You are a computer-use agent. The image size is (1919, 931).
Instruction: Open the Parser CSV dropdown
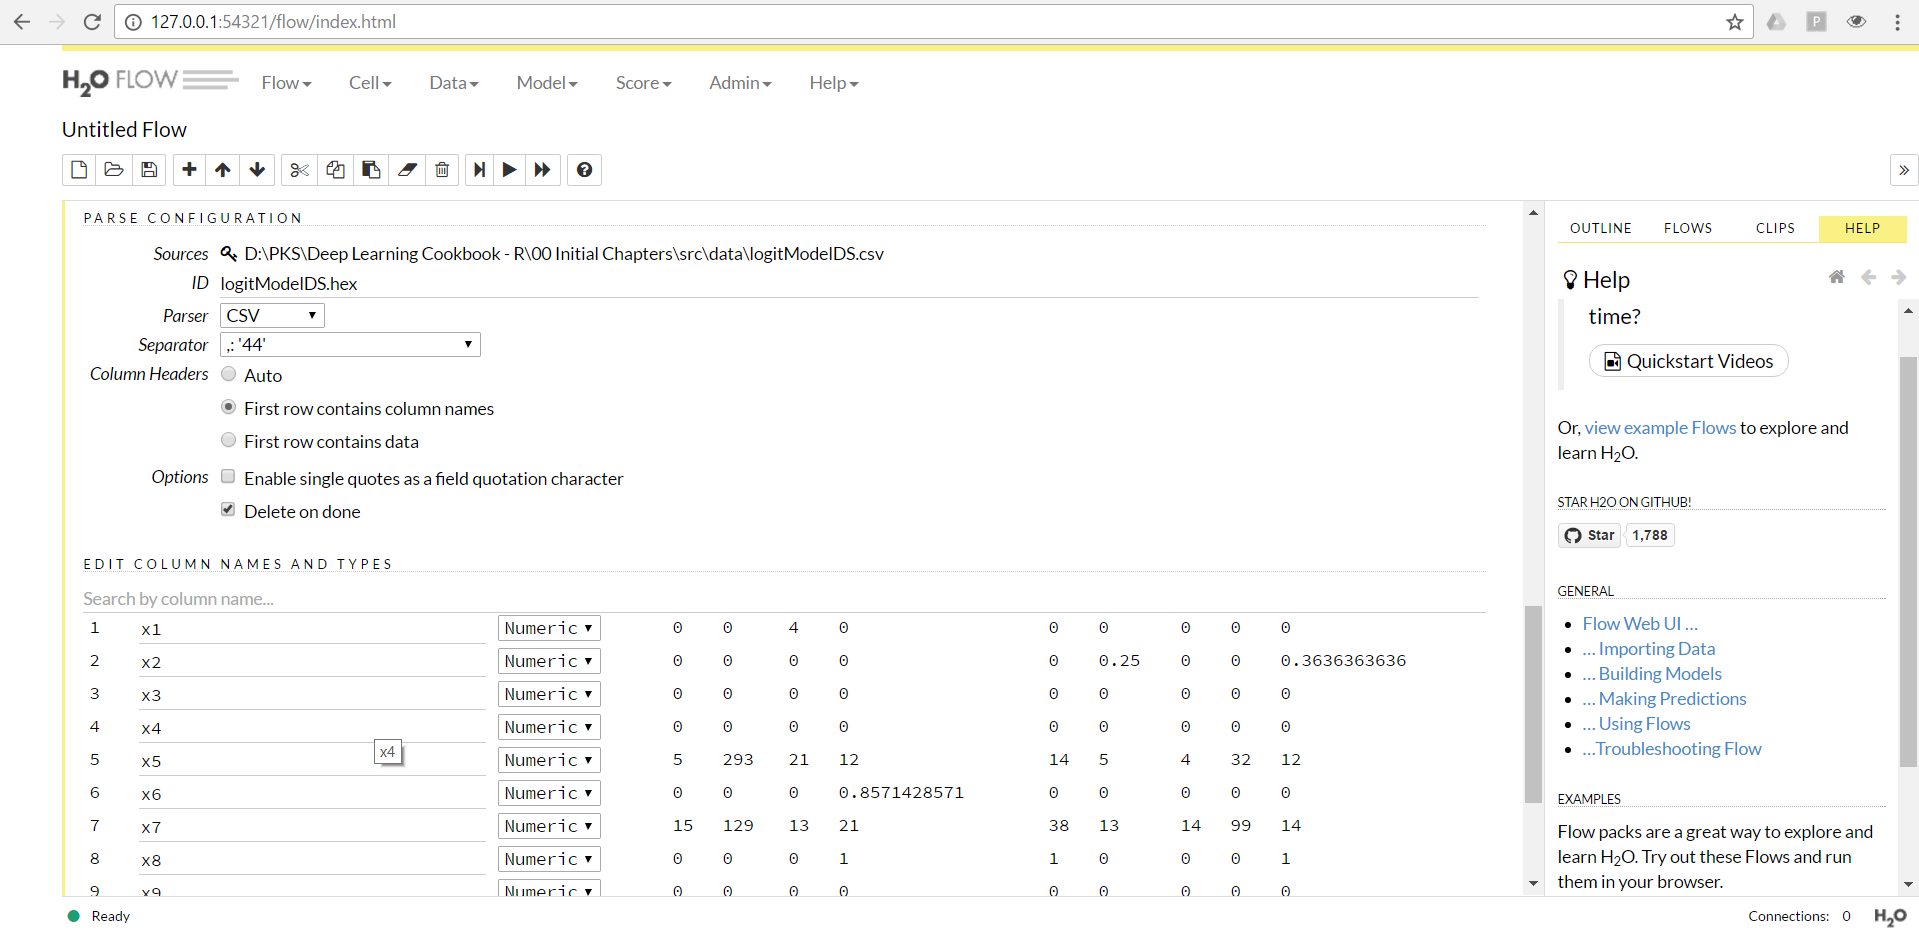272,316
